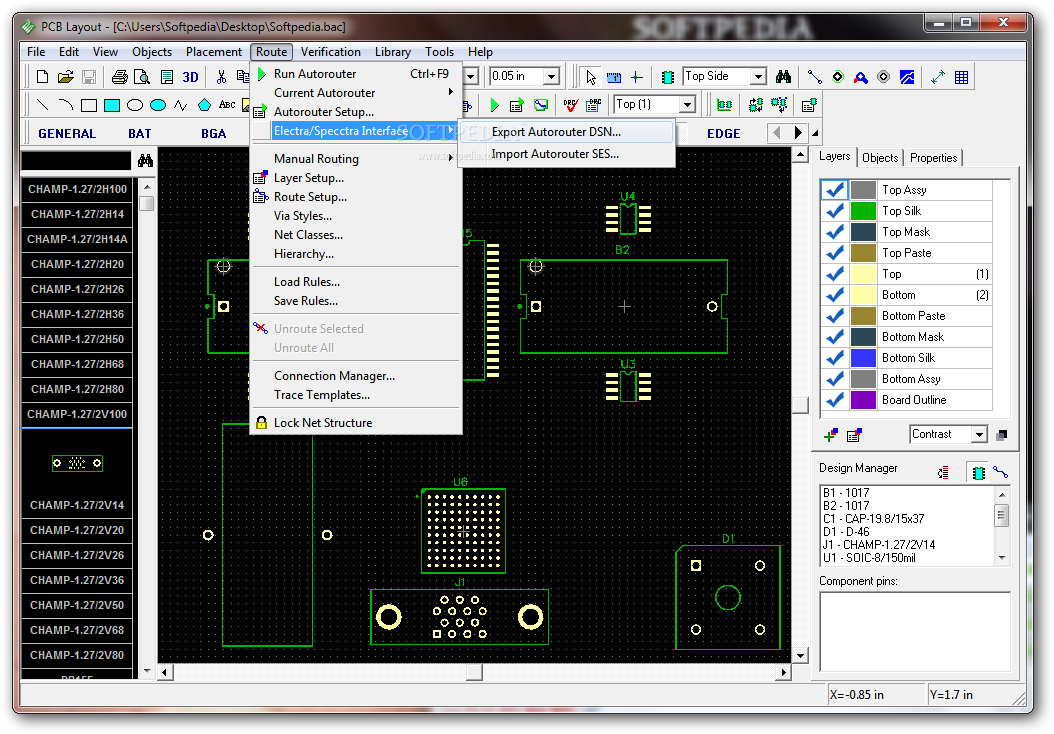
Task: Select the Route Manual trace tool
Action: click(x=815, y=77)
